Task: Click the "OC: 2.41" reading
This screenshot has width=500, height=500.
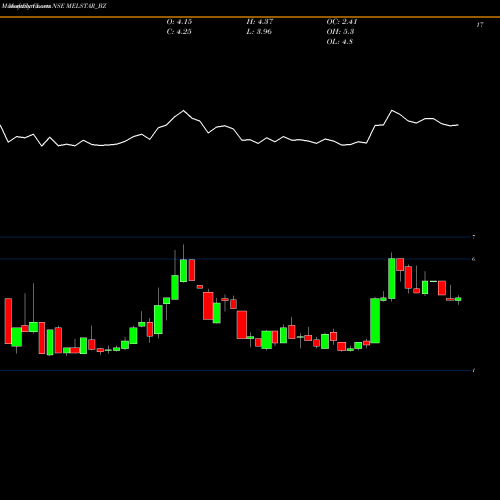Action: (x=342, y=22)
